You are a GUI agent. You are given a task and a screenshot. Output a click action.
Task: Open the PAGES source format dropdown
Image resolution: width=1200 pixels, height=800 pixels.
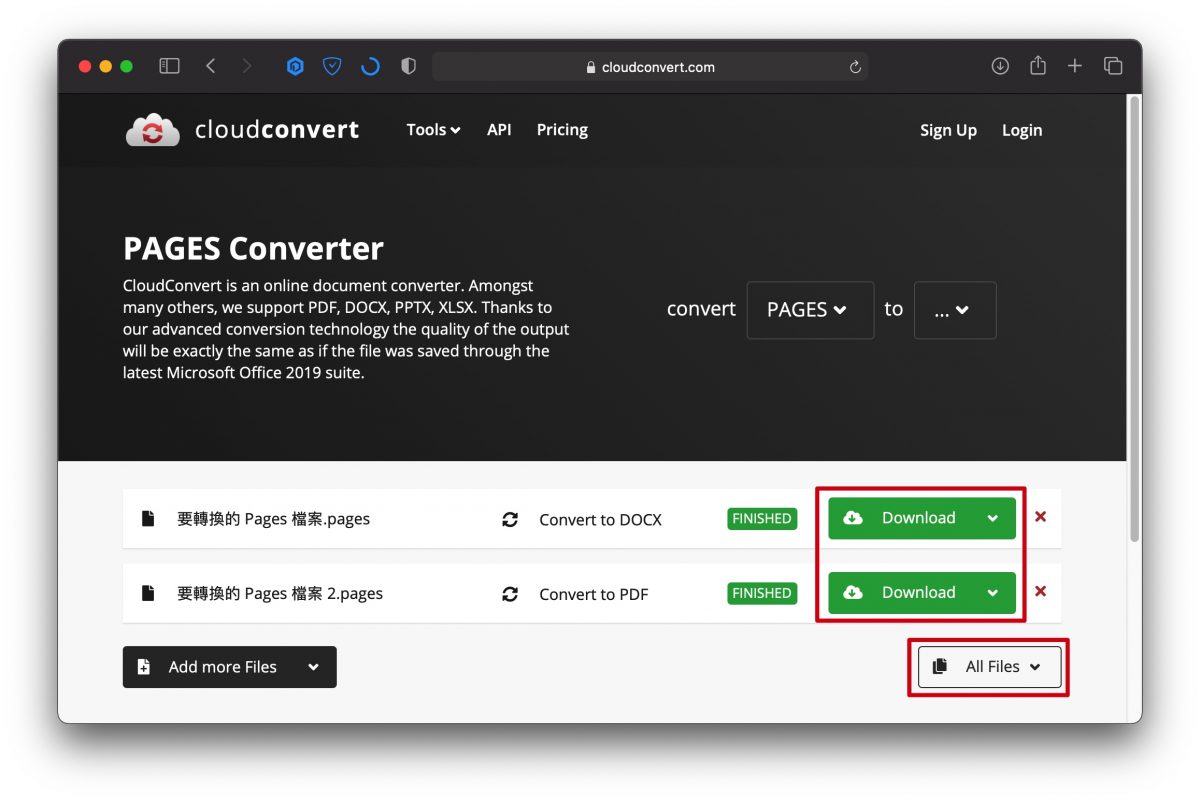[x=810, y=310]
